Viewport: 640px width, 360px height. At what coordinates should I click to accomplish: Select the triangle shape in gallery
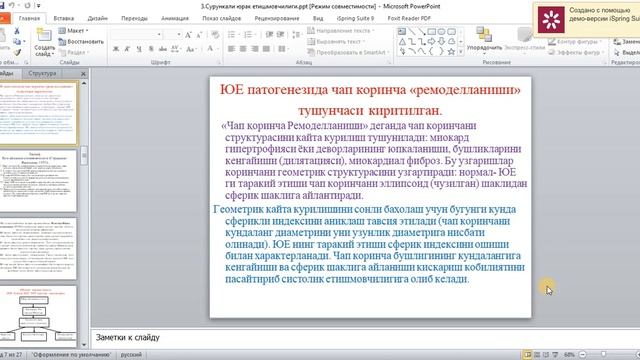[402, 42]
